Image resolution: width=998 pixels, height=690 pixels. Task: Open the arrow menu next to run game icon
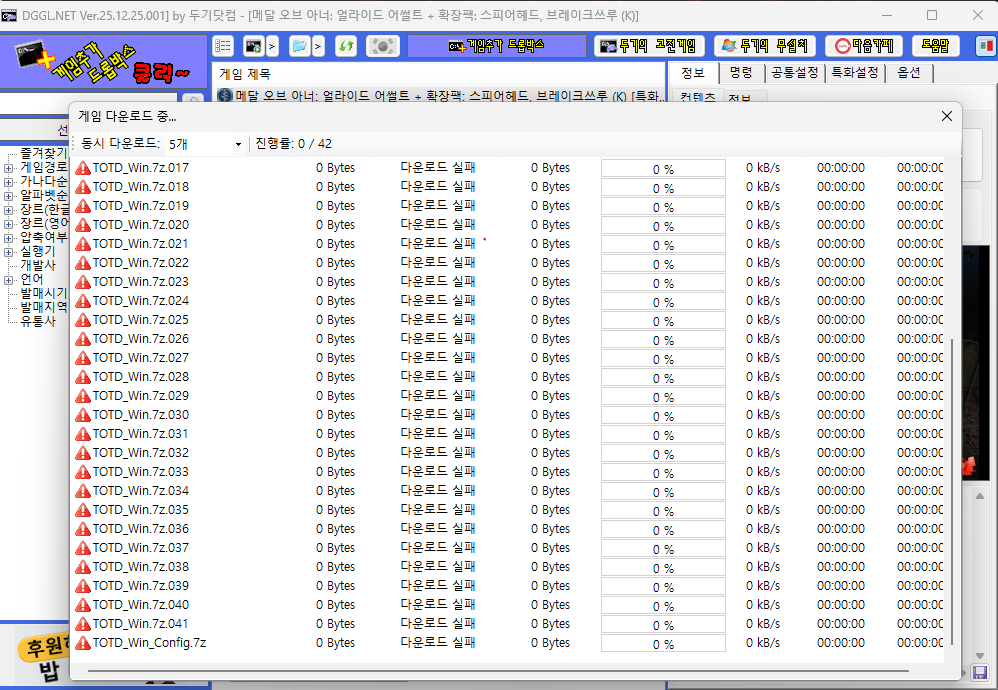[272, 46]
